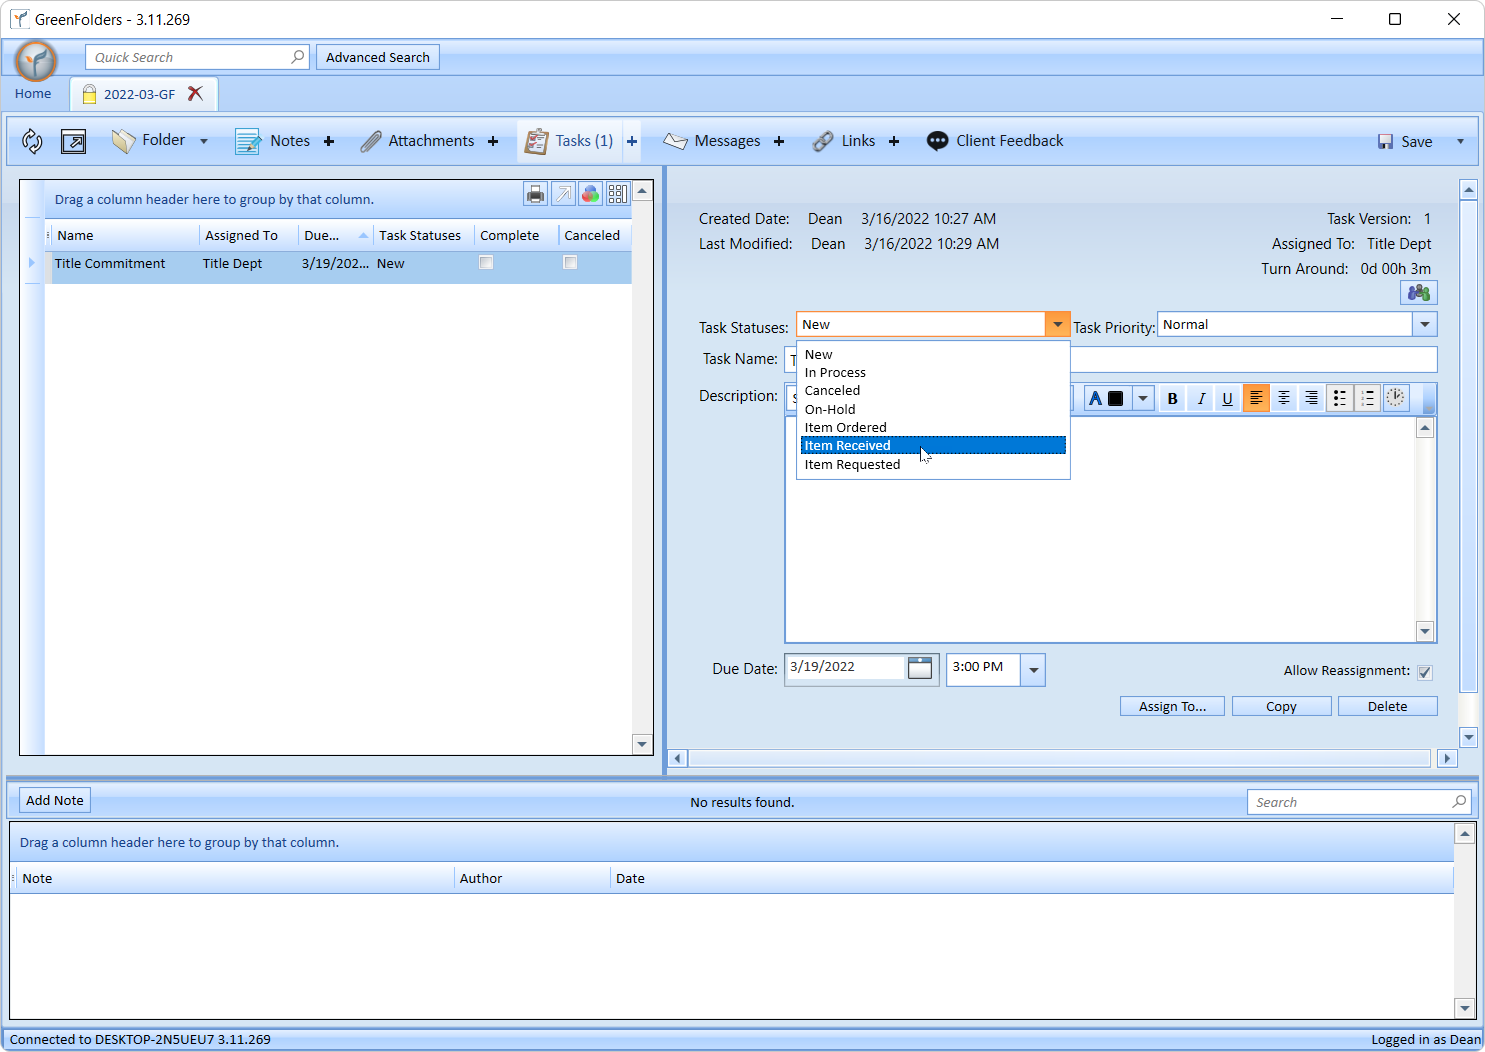Switch to the Tasks (1) tab
The height and width of the screenshot is (1052, 1485).
click(570, 141)
